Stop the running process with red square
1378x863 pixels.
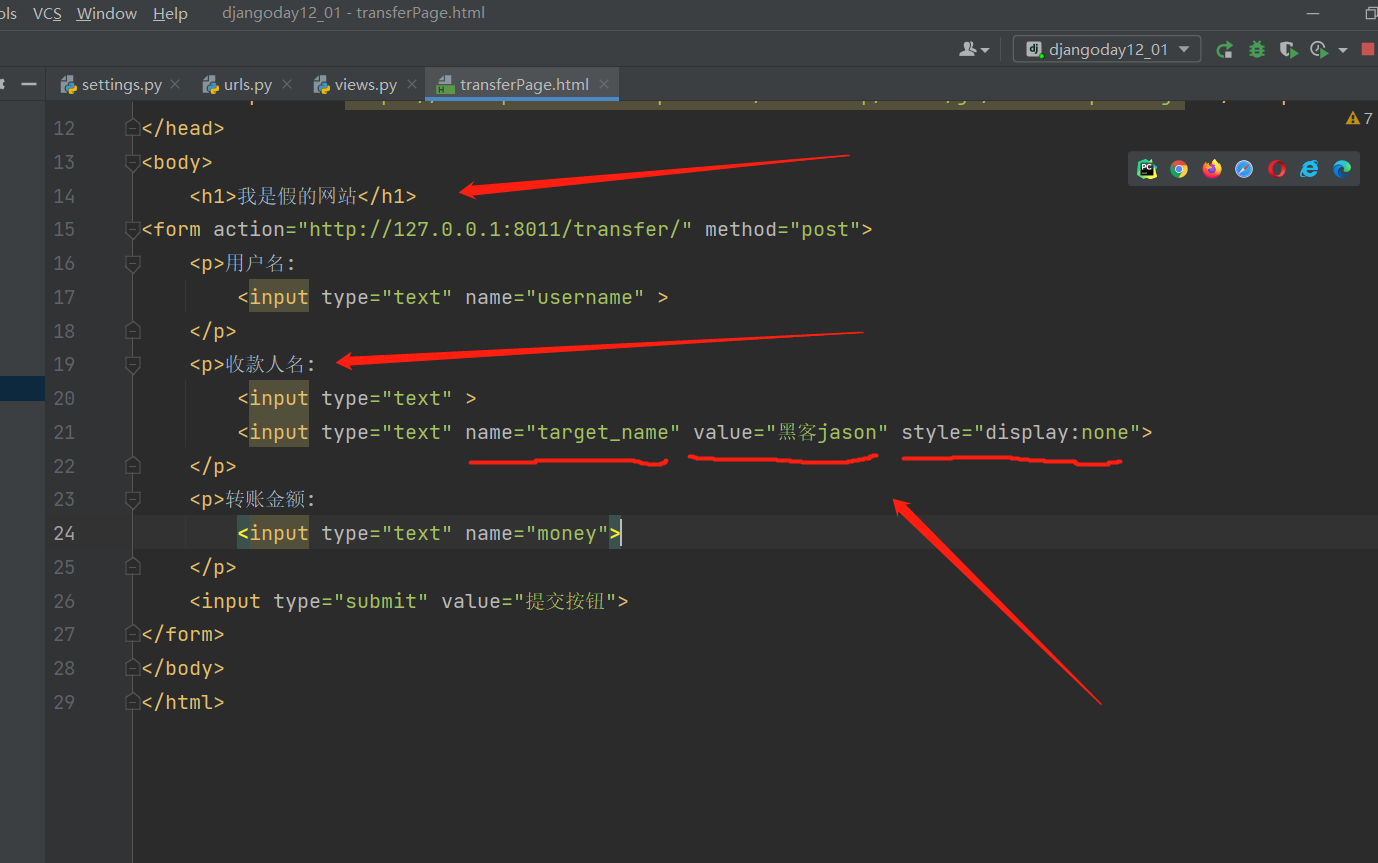tap(1368, 49)
